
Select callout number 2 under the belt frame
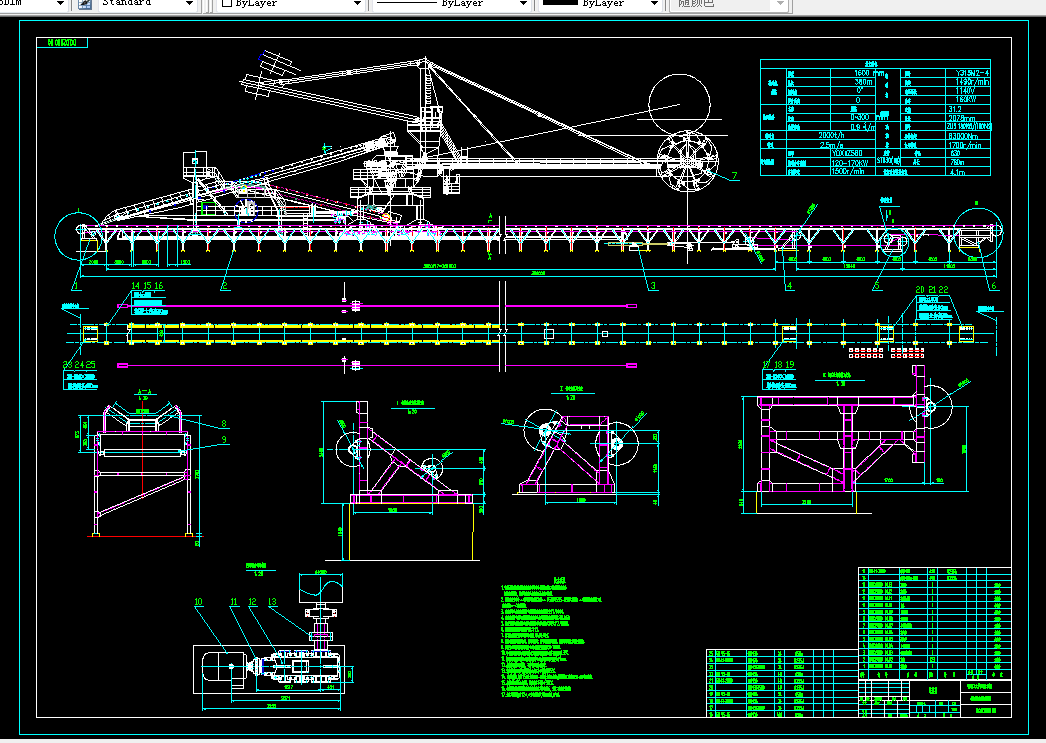point(225,285)
